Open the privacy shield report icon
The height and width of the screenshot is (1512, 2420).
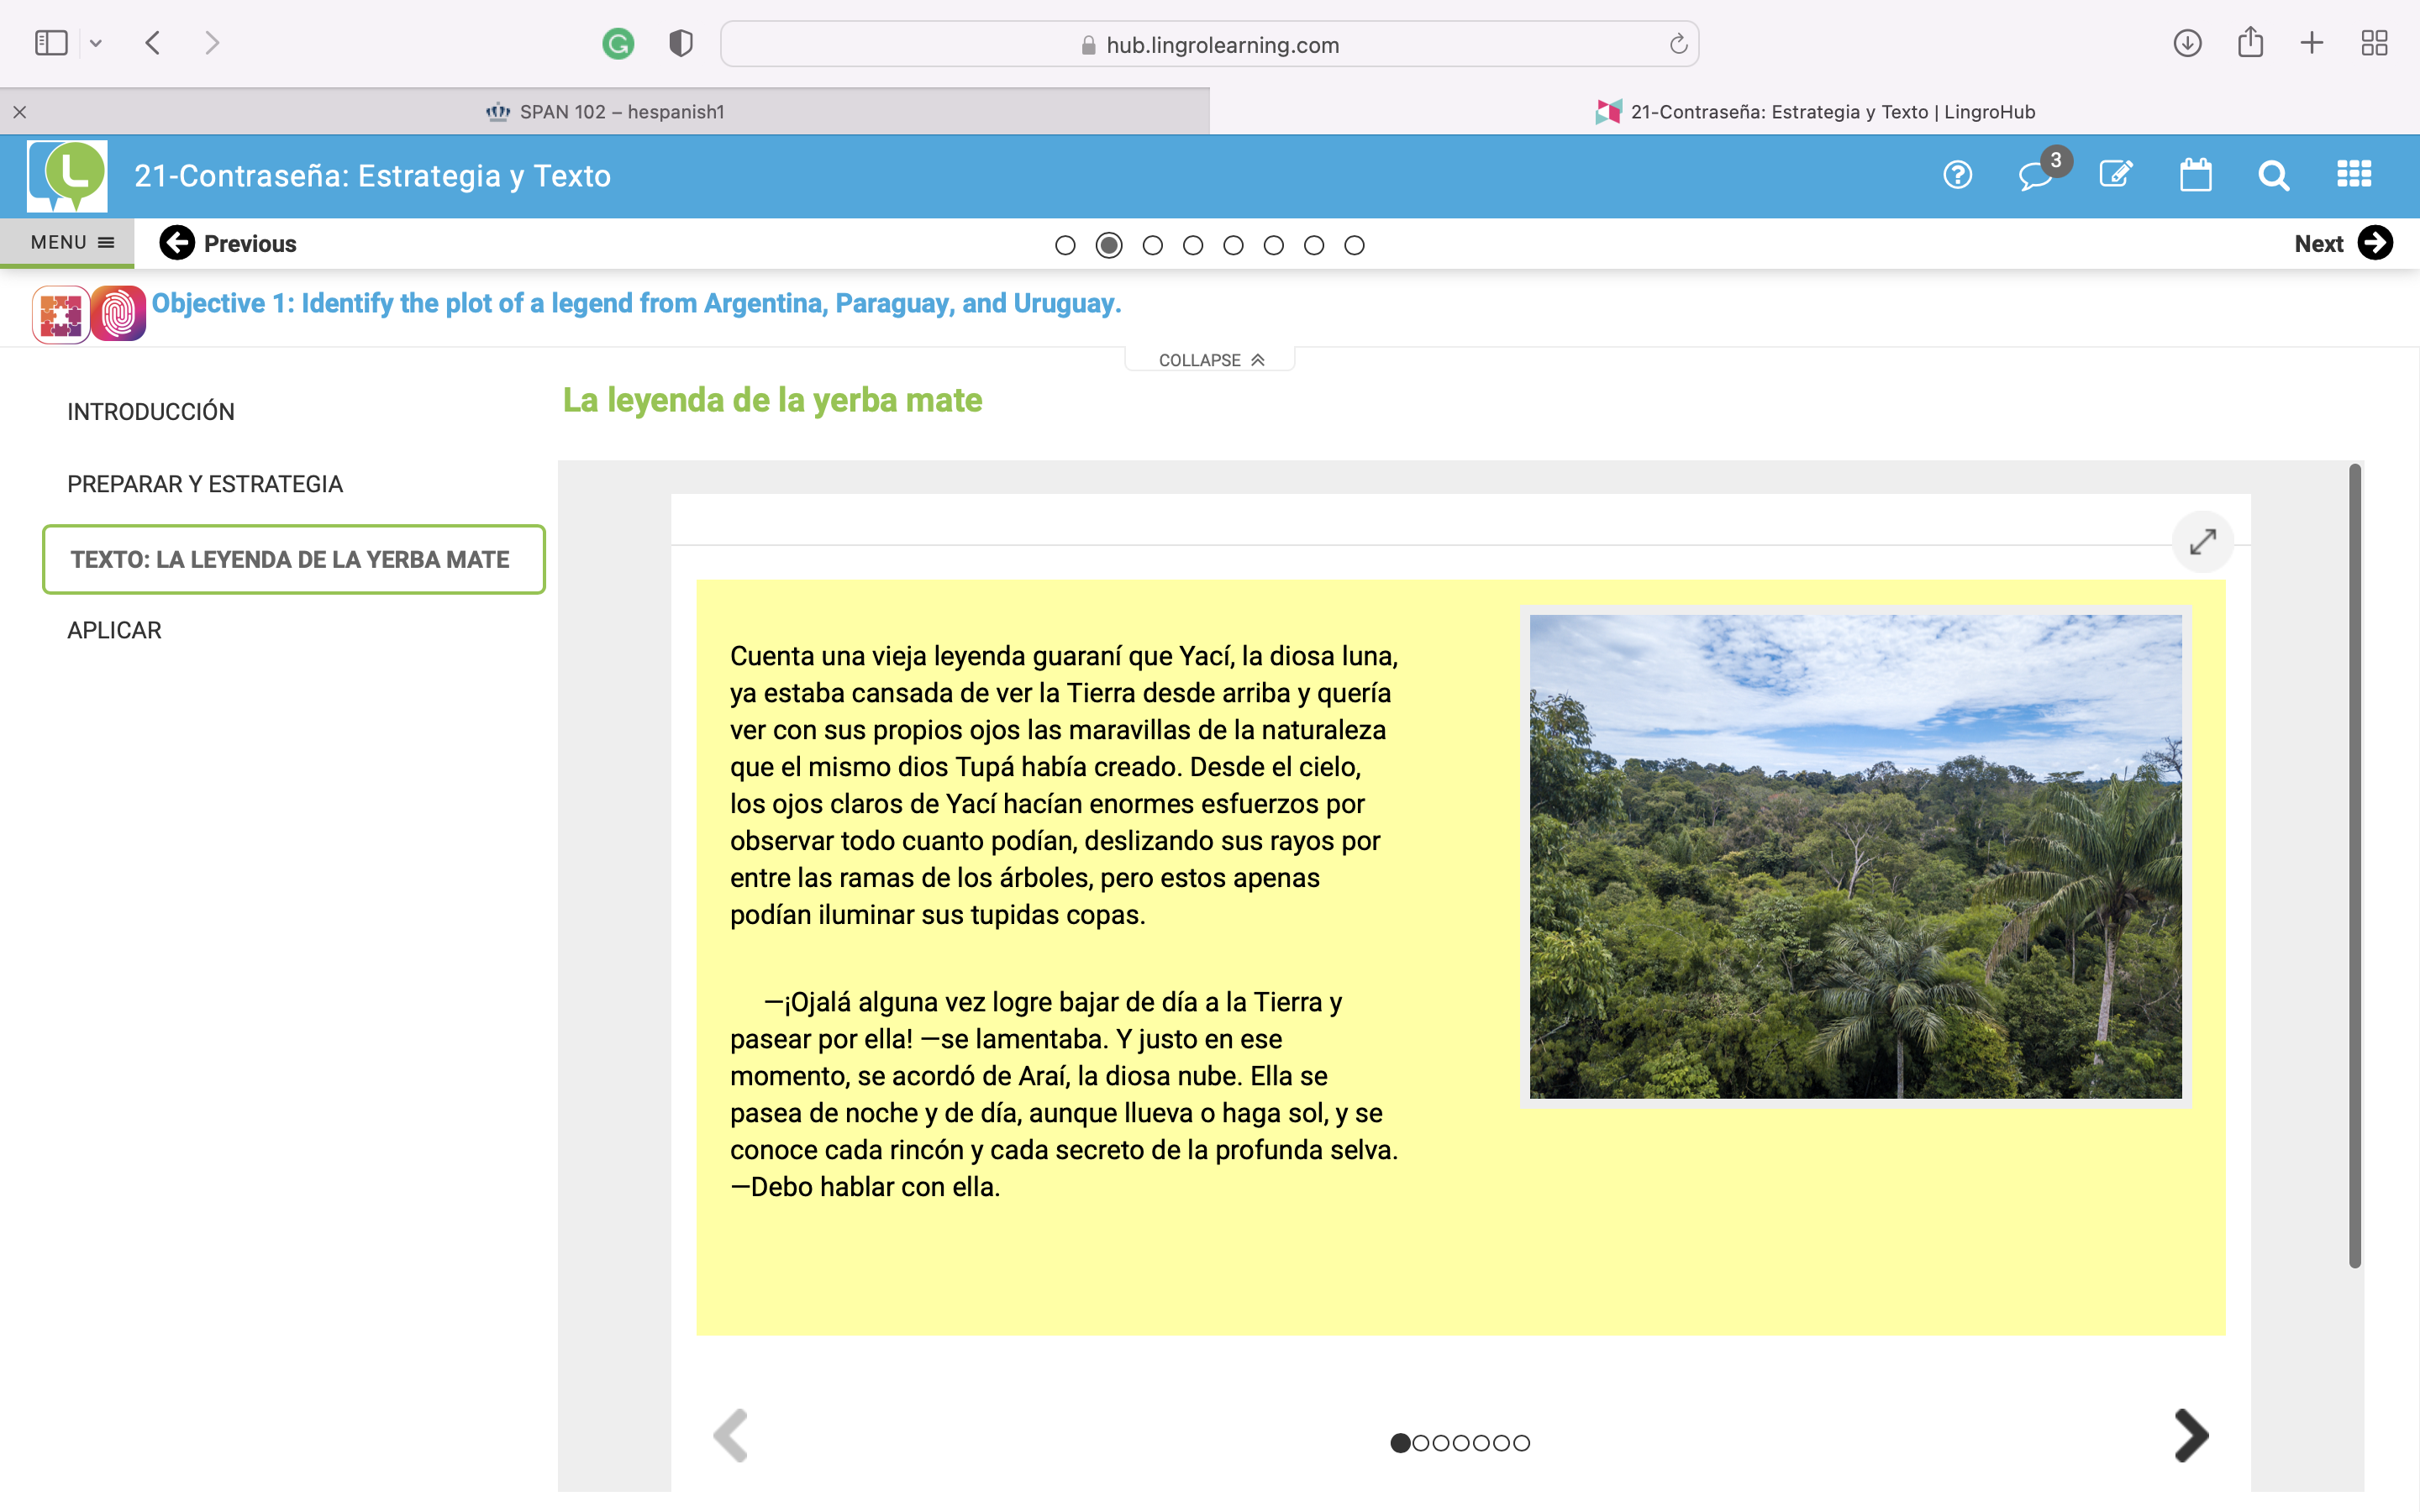pos(681,44)
